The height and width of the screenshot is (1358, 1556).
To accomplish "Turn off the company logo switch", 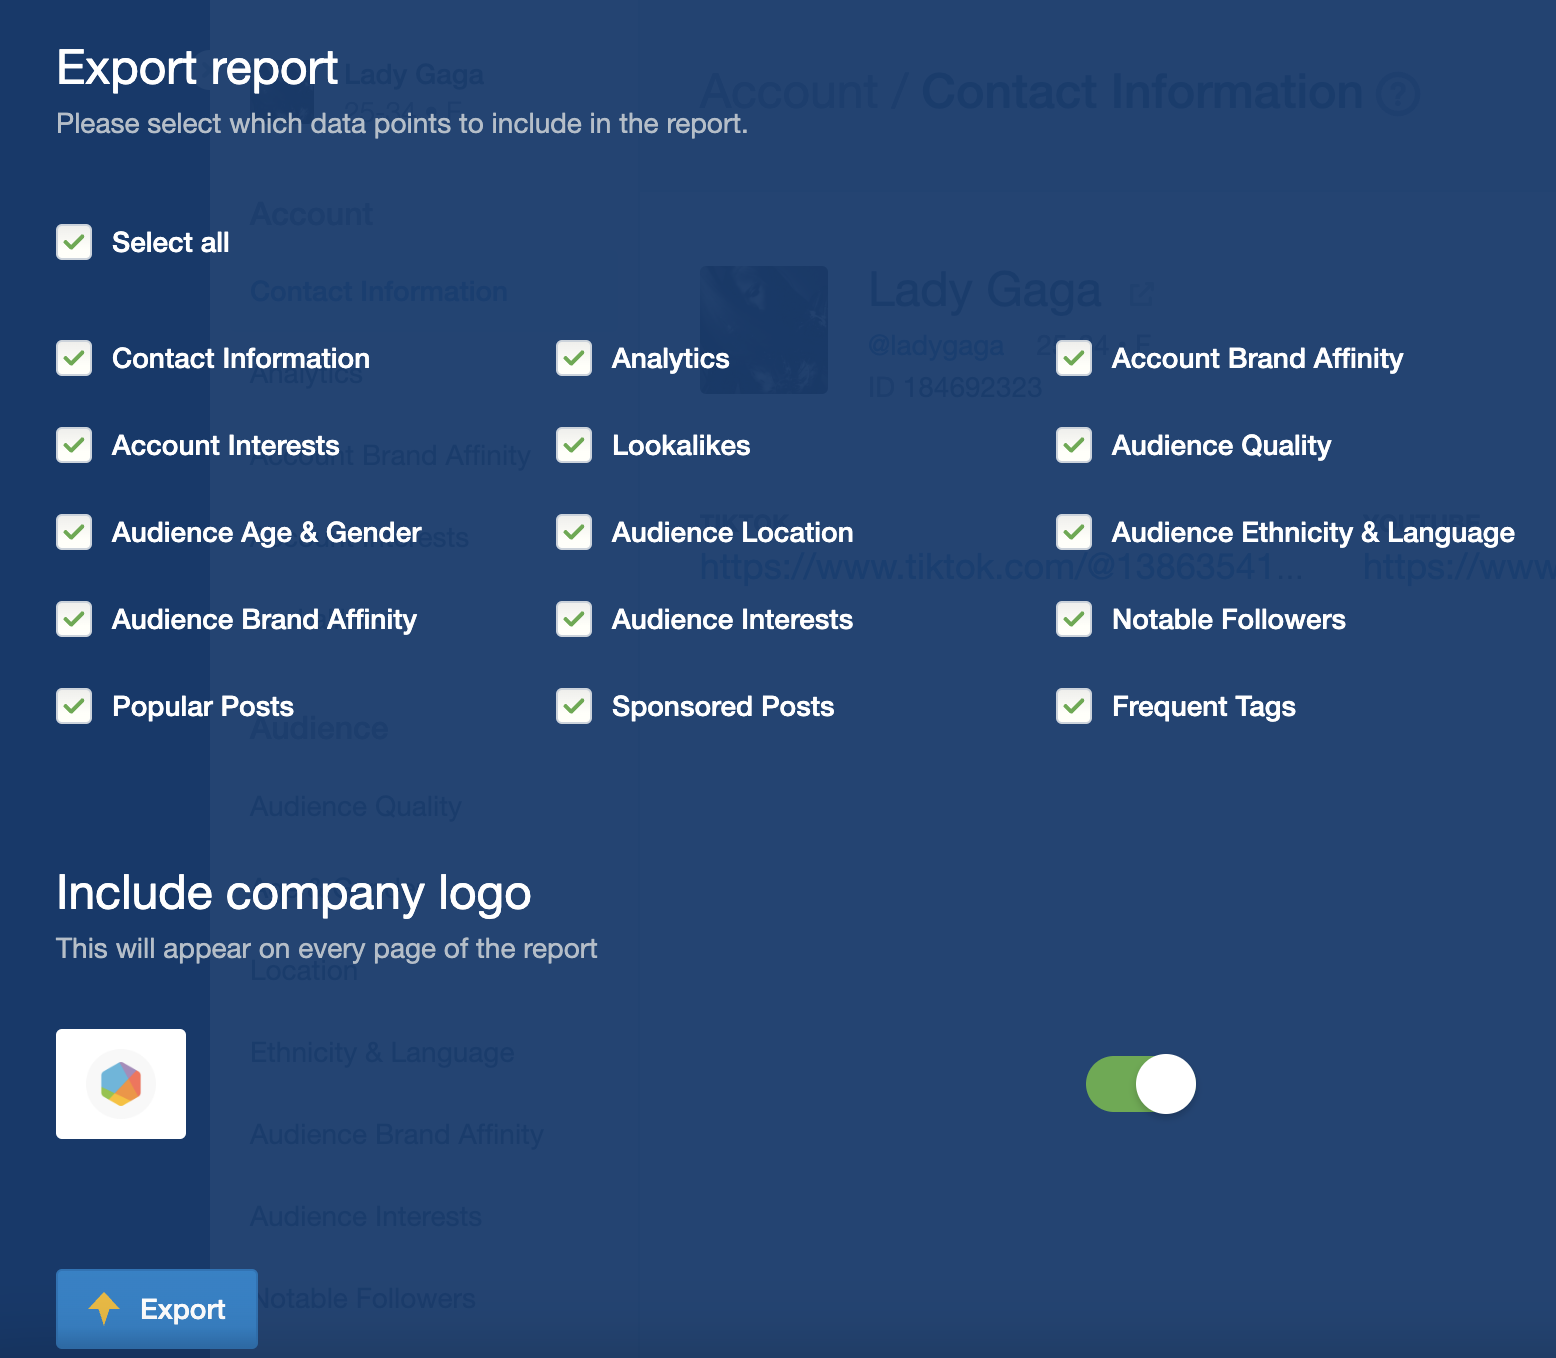I will coord(1141,1084).
